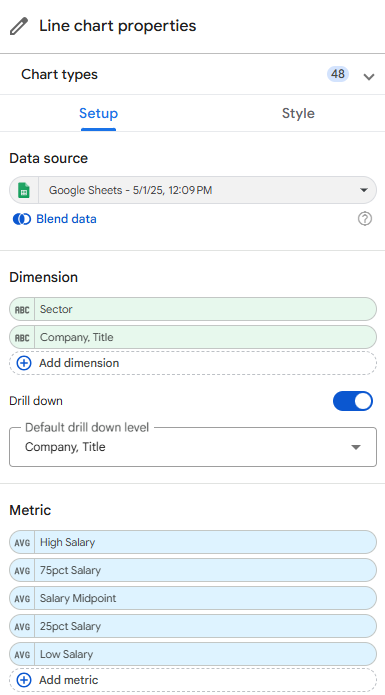Click AVG aggregation icon for Salary Midpoint
The width and height of the screenshot is (385, 695).
click(22, 598)
